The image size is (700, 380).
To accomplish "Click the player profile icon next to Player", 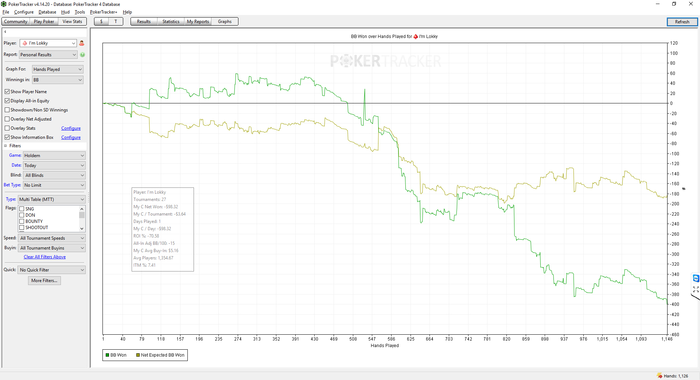I will (82, 43).
